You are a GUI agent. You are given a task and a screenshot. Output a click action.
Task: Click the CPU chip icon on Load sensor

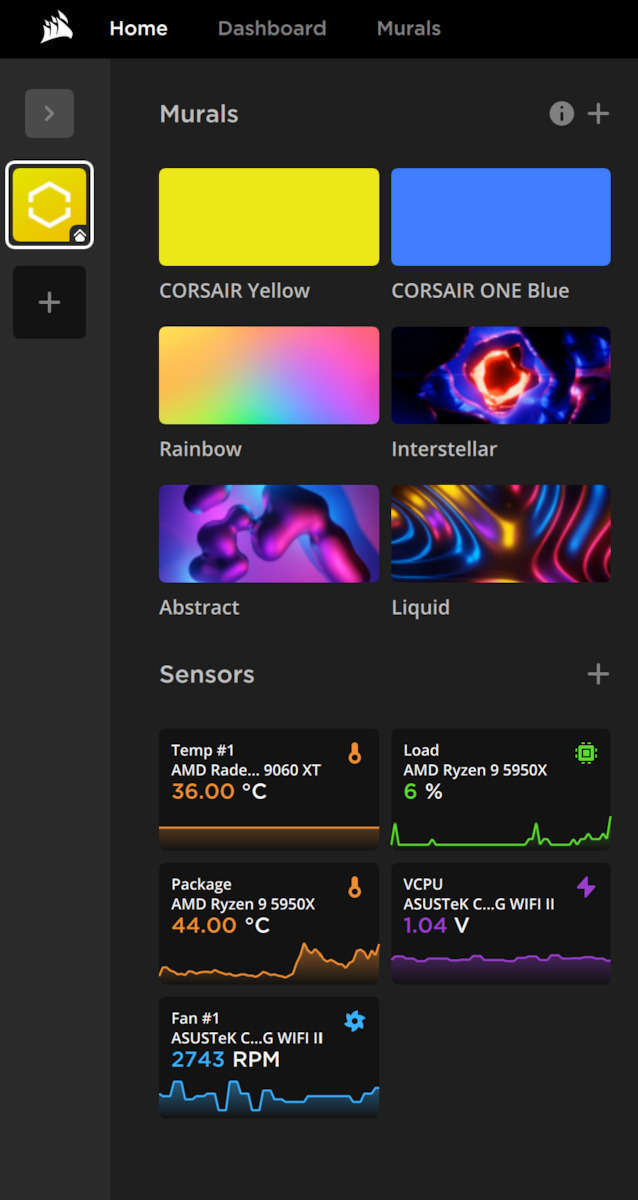point(586,753)
